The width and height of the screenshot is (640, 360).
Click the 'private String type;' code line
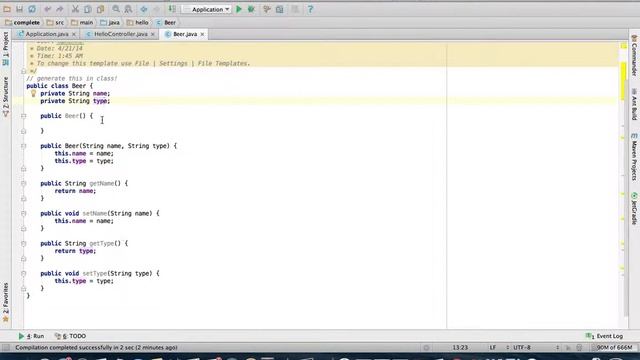75,101
